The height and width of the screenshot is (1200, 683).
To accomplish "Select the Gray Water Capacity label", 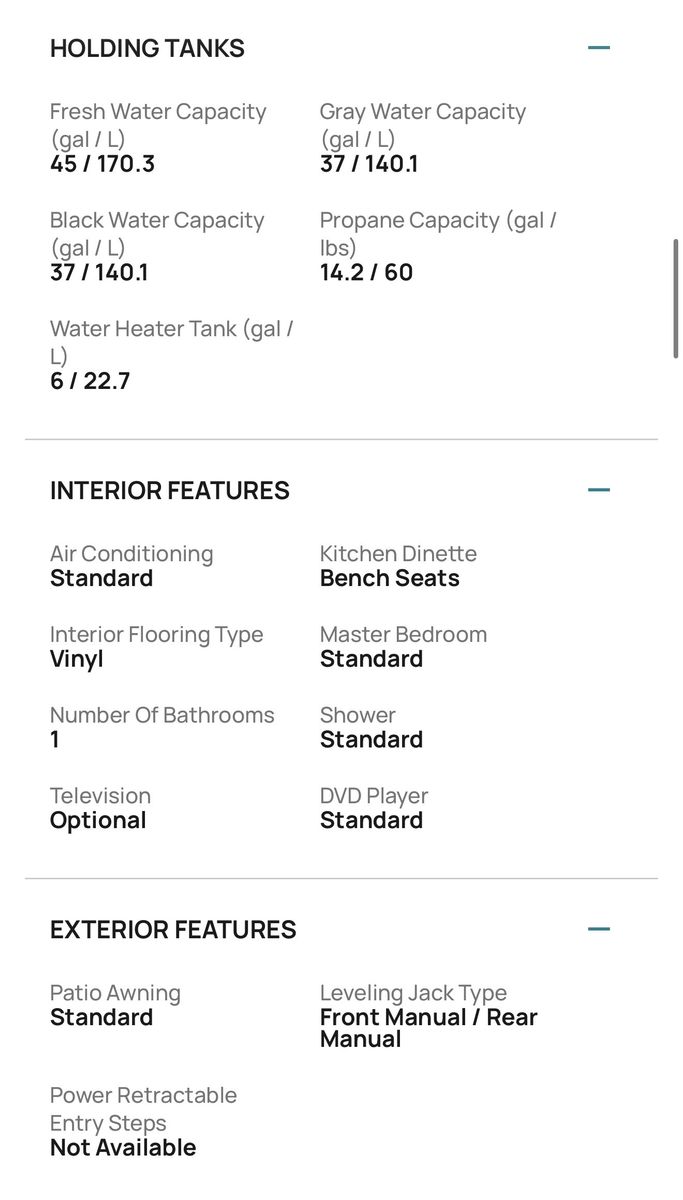I will pyautogui.click(x=422, y=124).
